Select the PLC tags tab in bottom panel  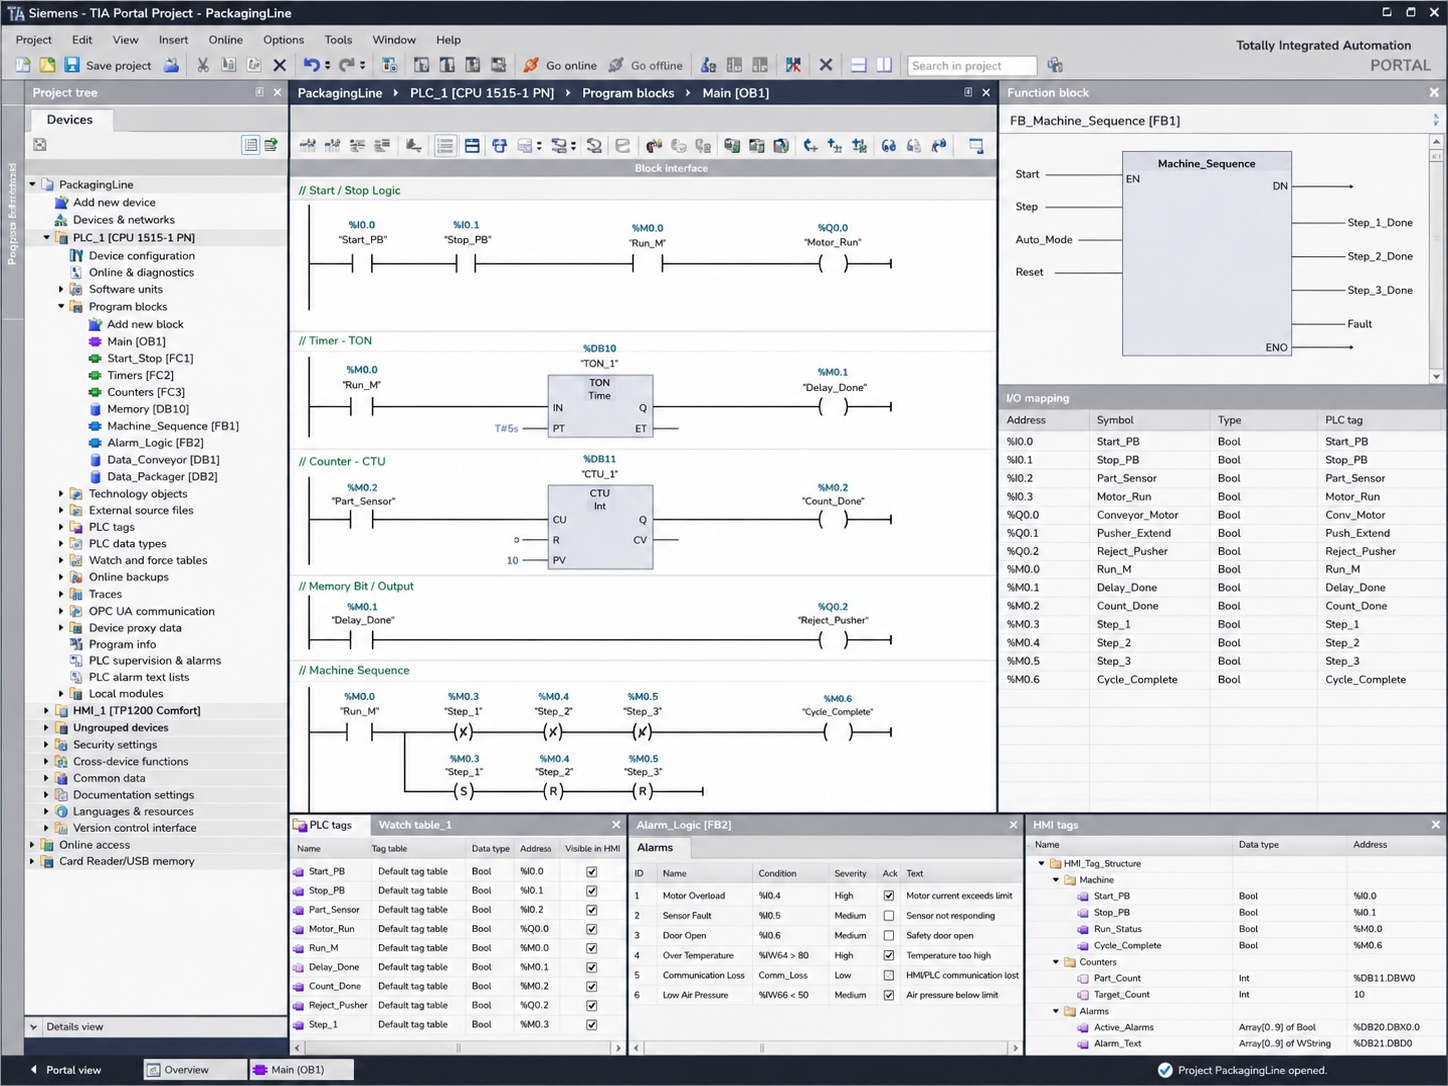pyautogui.click(x=329, y=825)
